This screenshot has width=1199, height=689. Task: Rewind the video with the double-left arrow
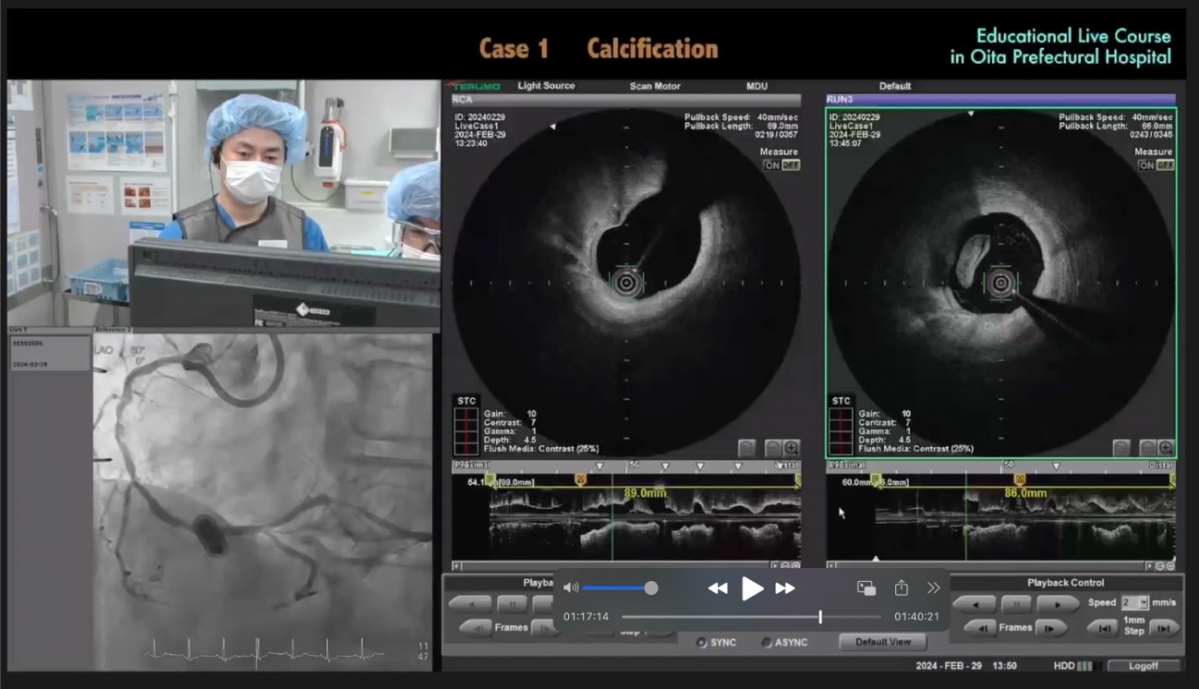point(717,588)
